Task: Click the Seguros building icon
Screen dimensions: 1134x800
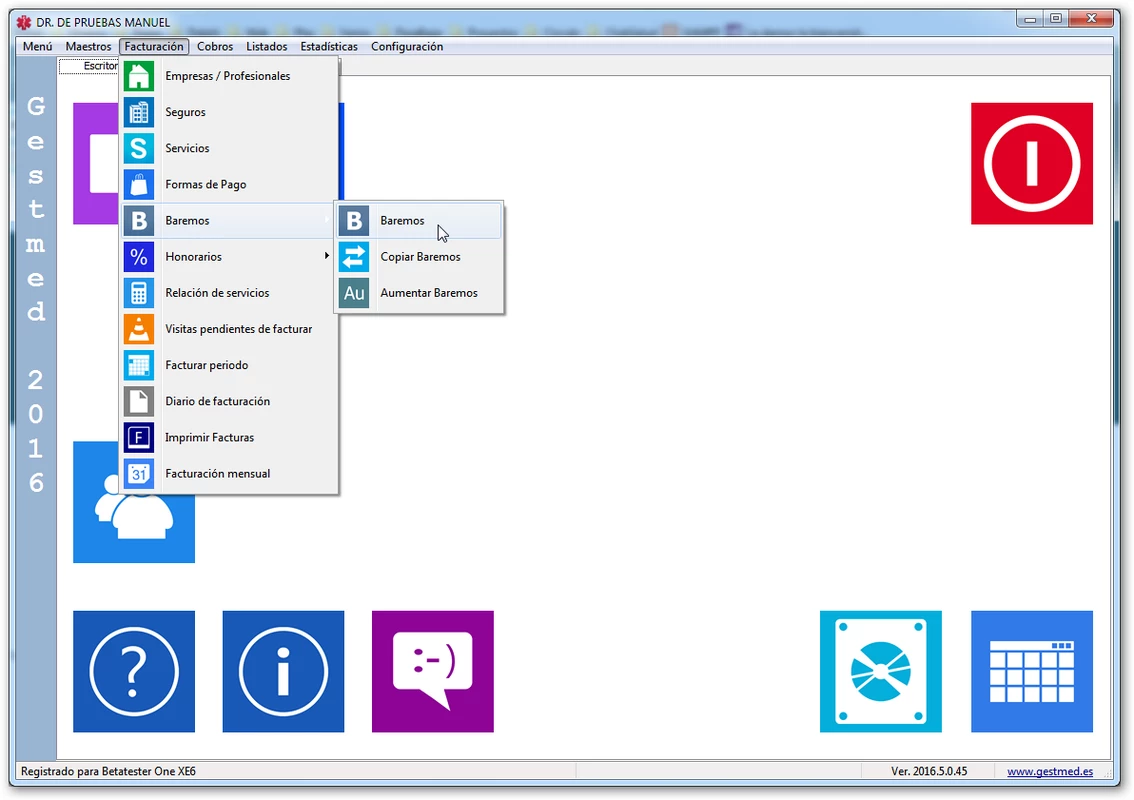Action: tap(138, 112)
